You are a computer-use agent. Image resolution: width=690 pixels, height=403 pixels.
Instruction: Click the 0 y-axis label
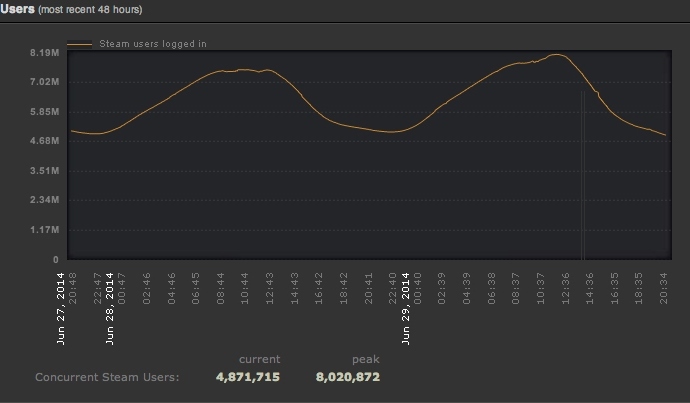55,260
